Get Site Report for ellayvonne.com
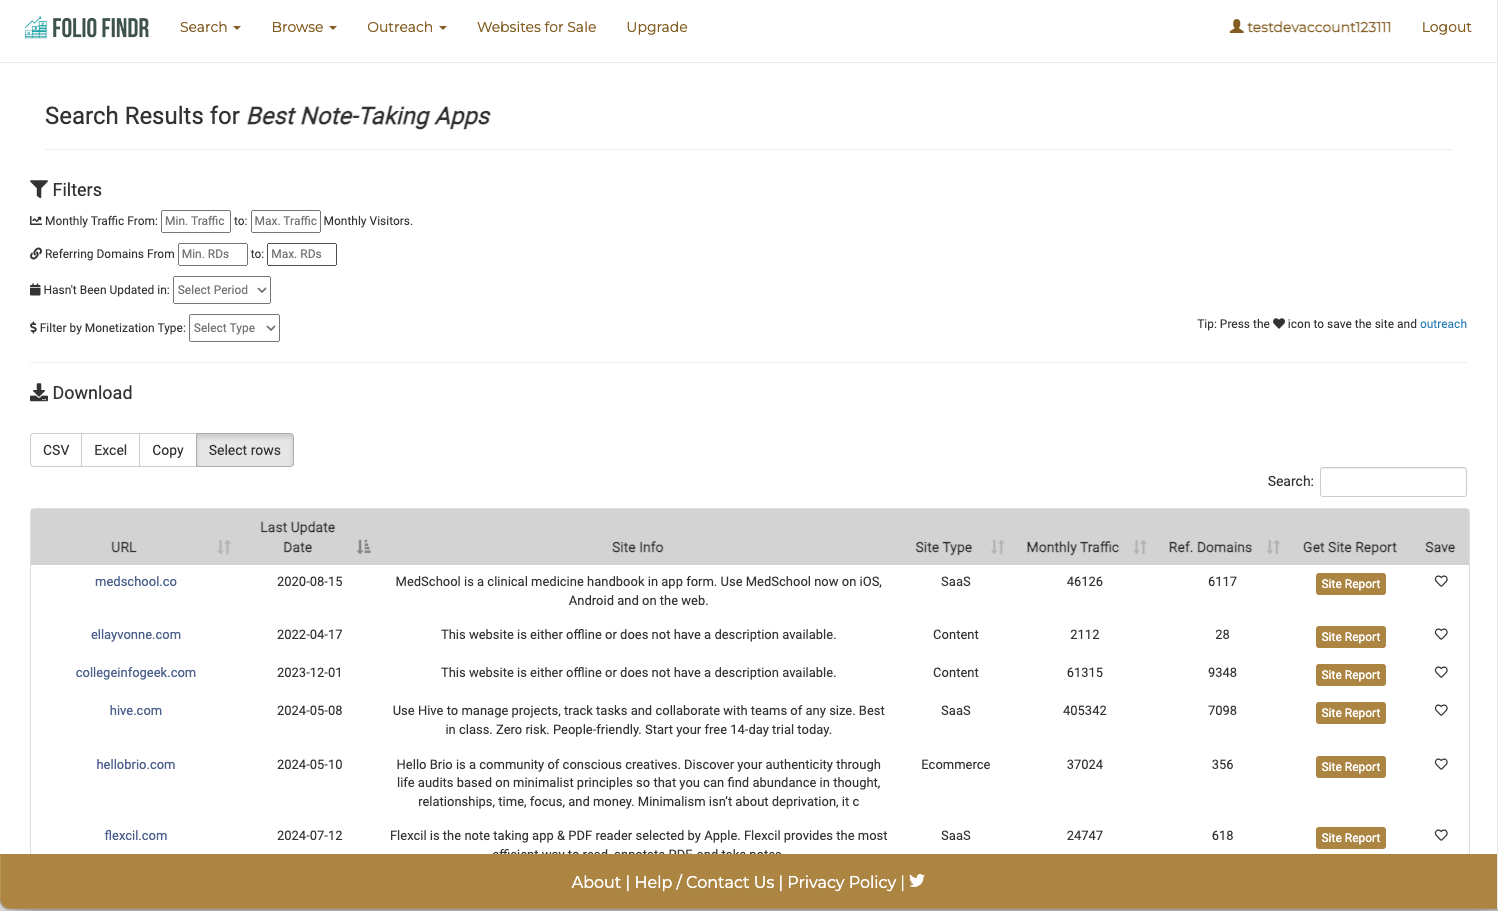Viewport: 1498px width, 911px height. point(1350,637)
